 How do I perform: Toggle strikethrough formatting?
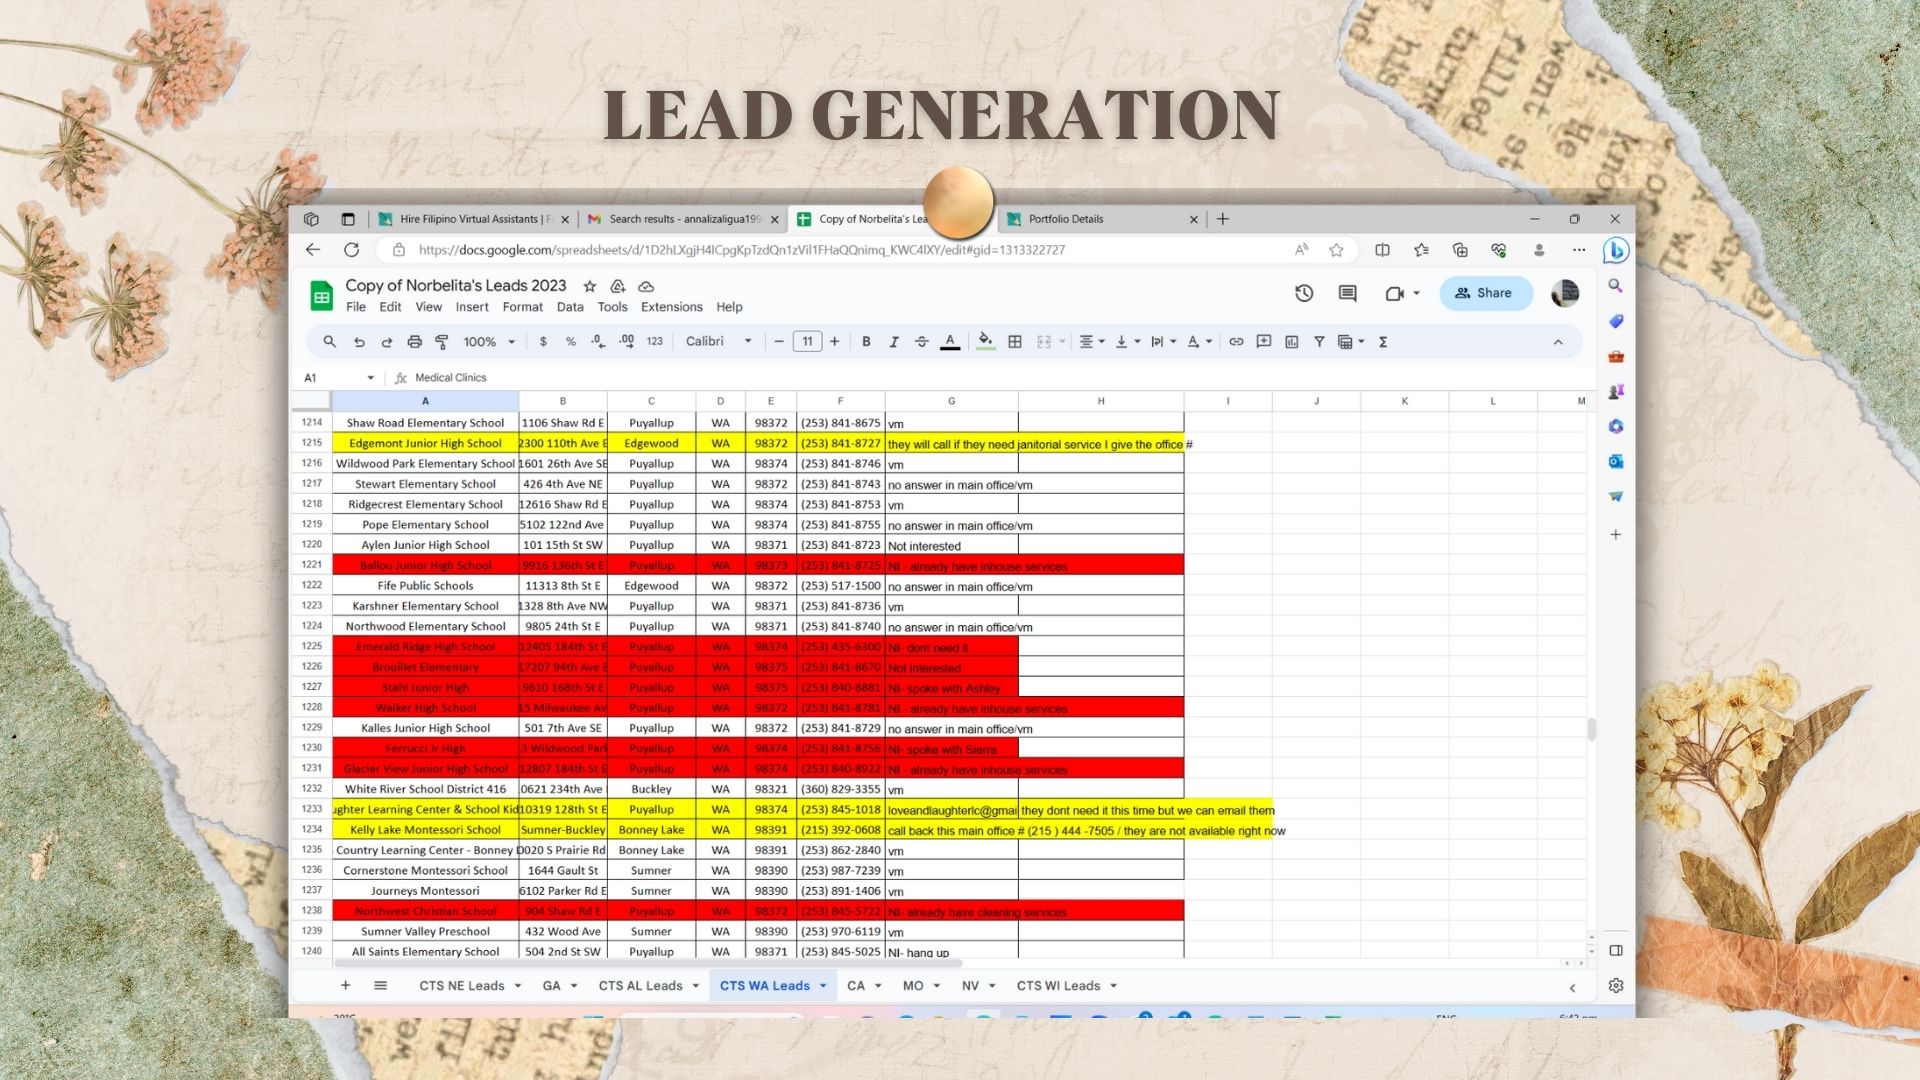[922, 342]
